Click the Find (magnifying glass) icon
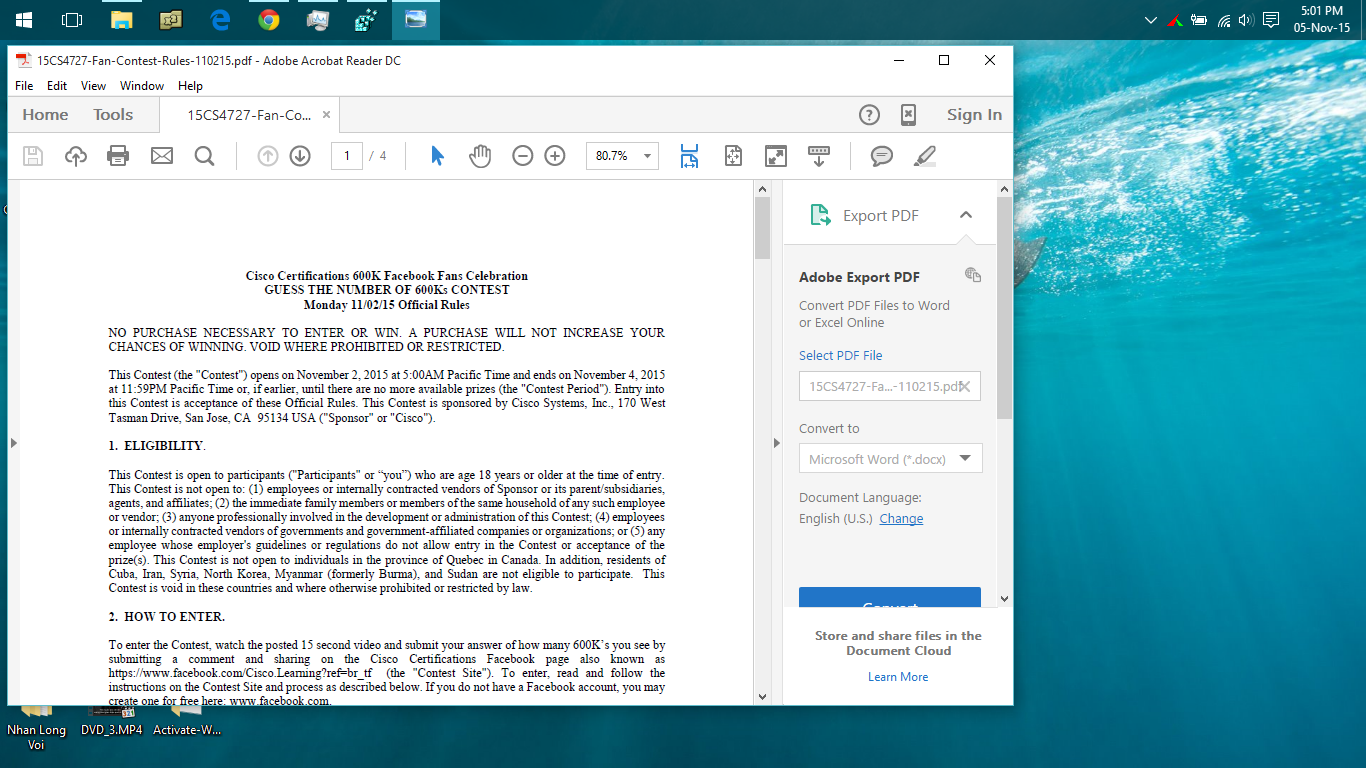This screenshot has width=1366, height=768. pyautogui.click(x=204, y=156)
